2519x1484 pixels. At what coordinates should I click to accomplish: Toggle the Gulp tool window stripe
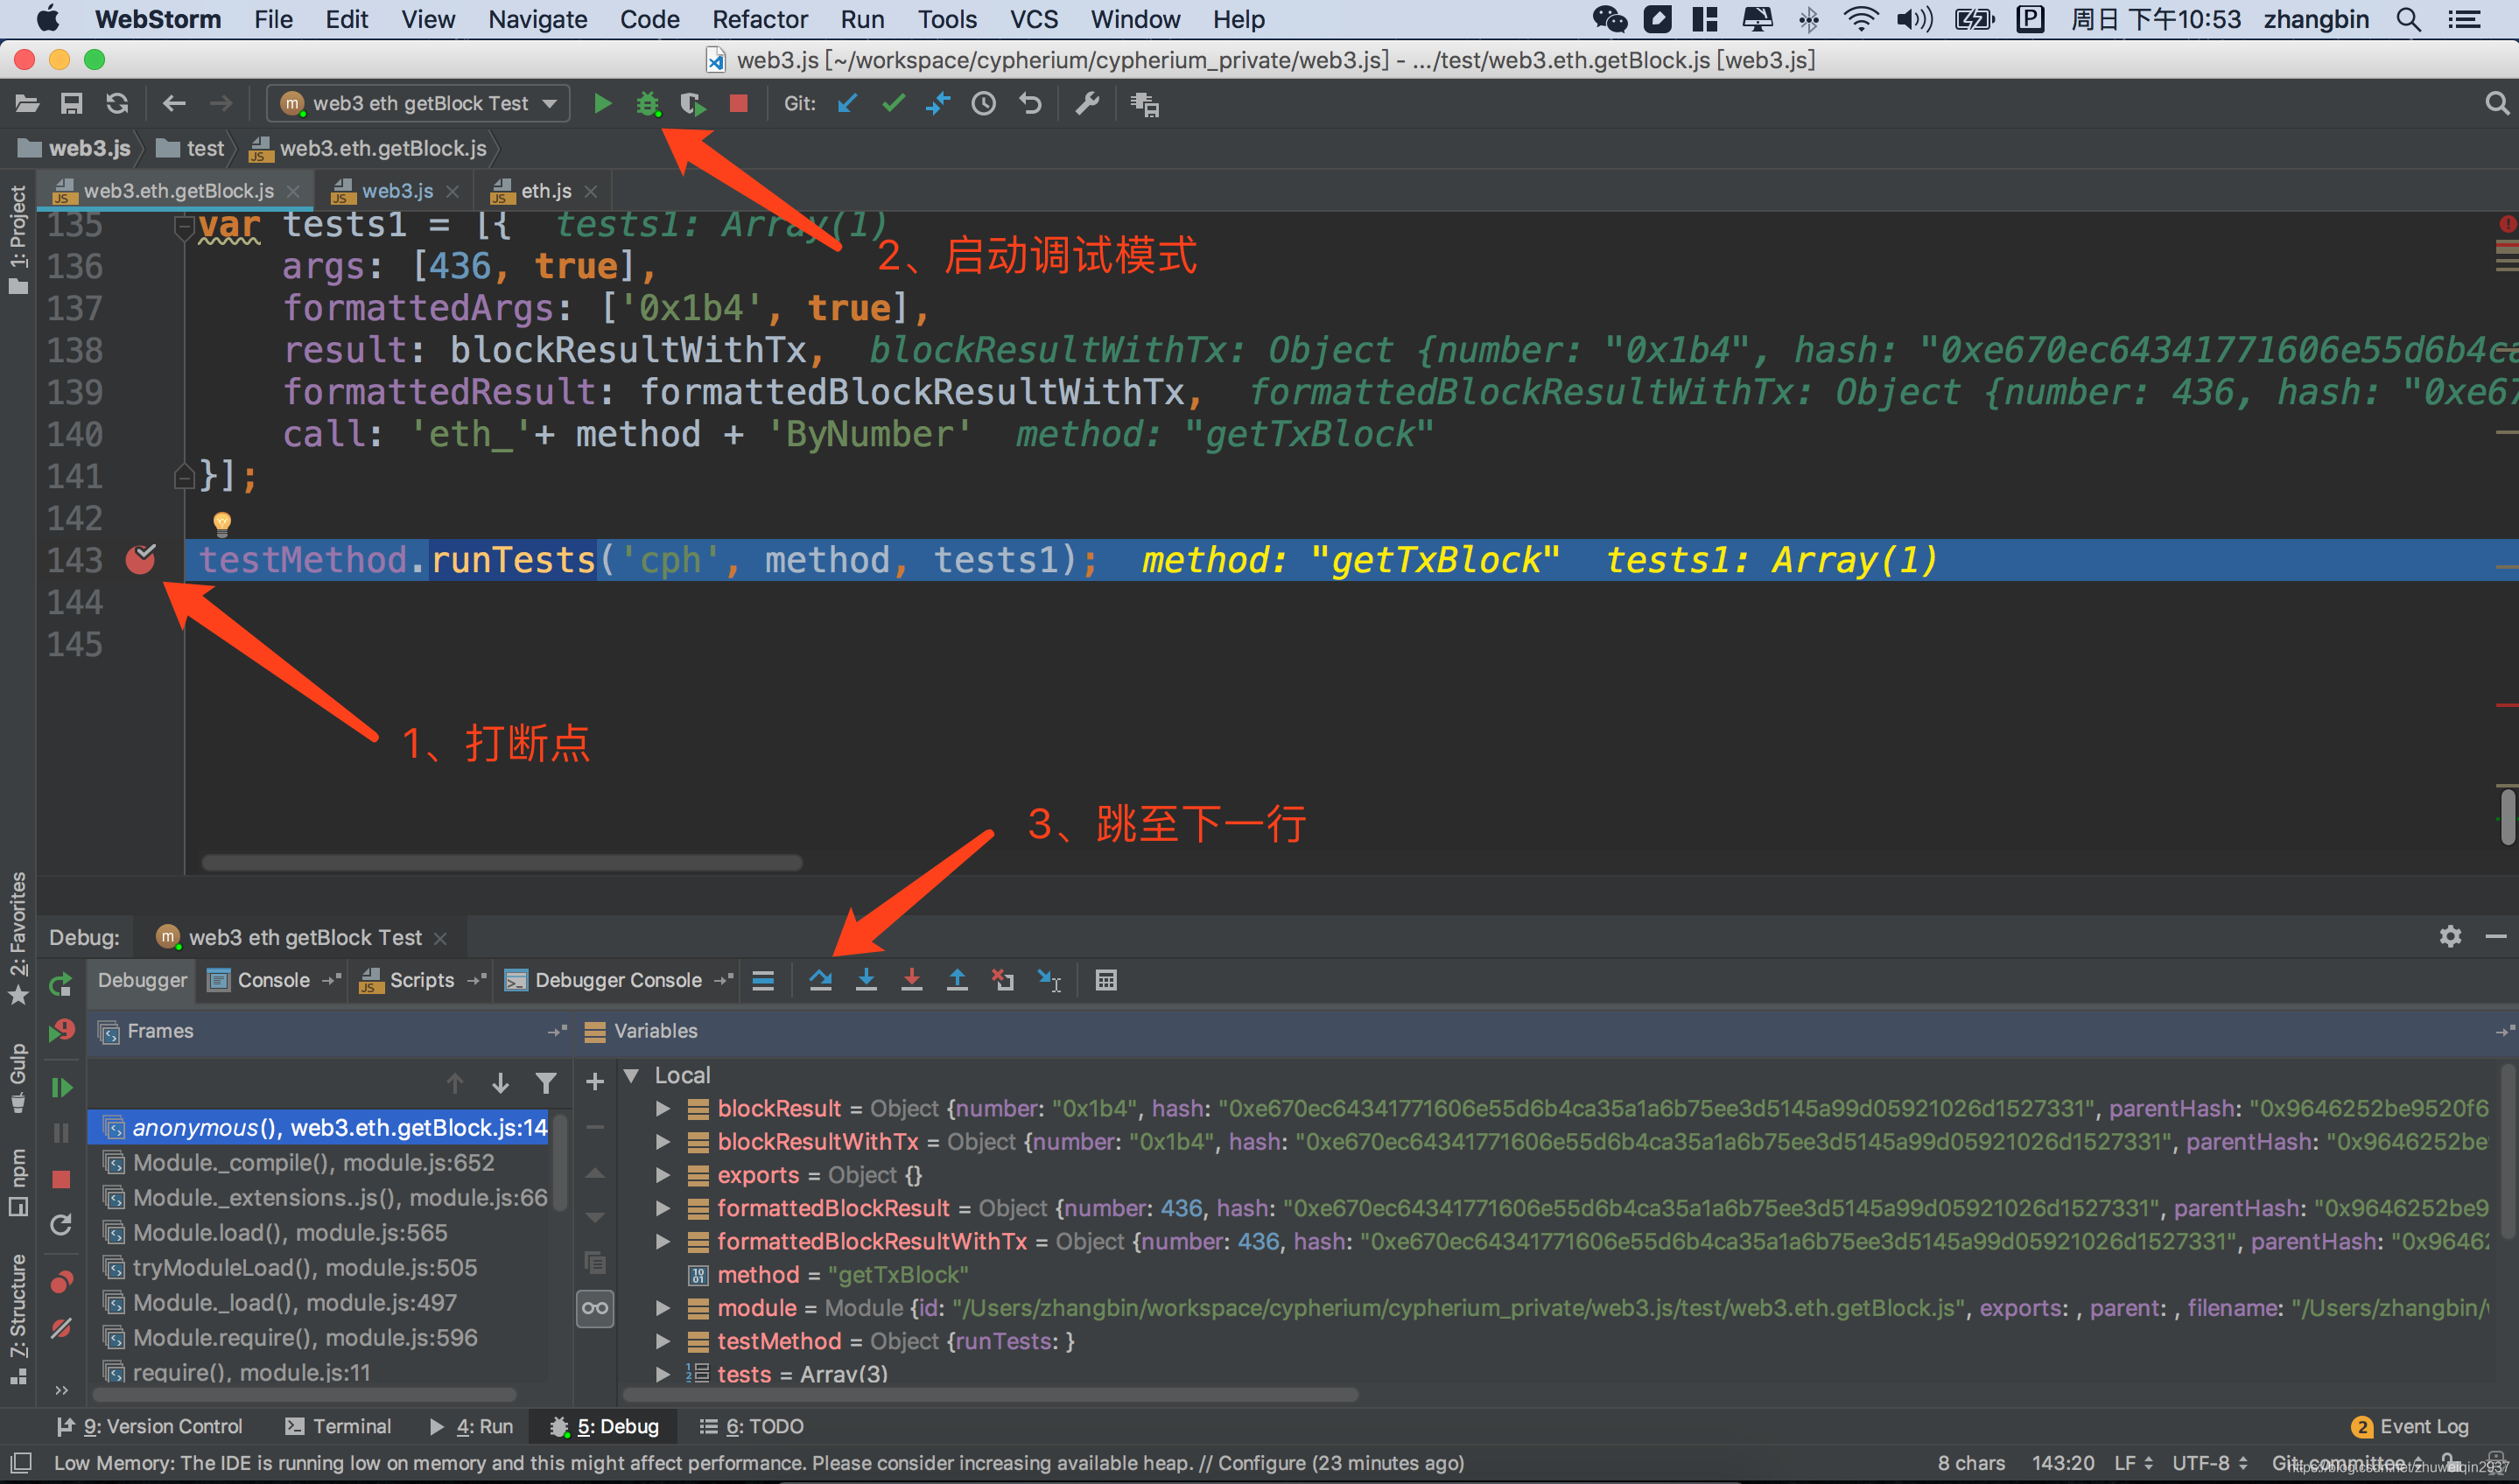click(18, 1078)
